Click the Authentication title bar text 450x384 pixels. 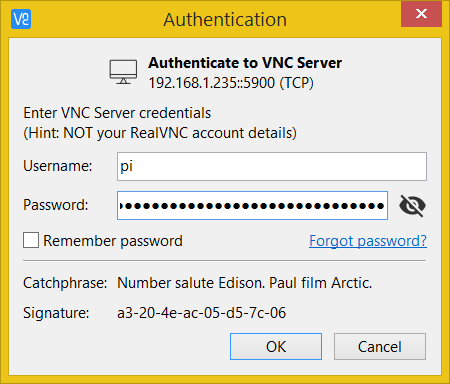(x=225, y=20)
